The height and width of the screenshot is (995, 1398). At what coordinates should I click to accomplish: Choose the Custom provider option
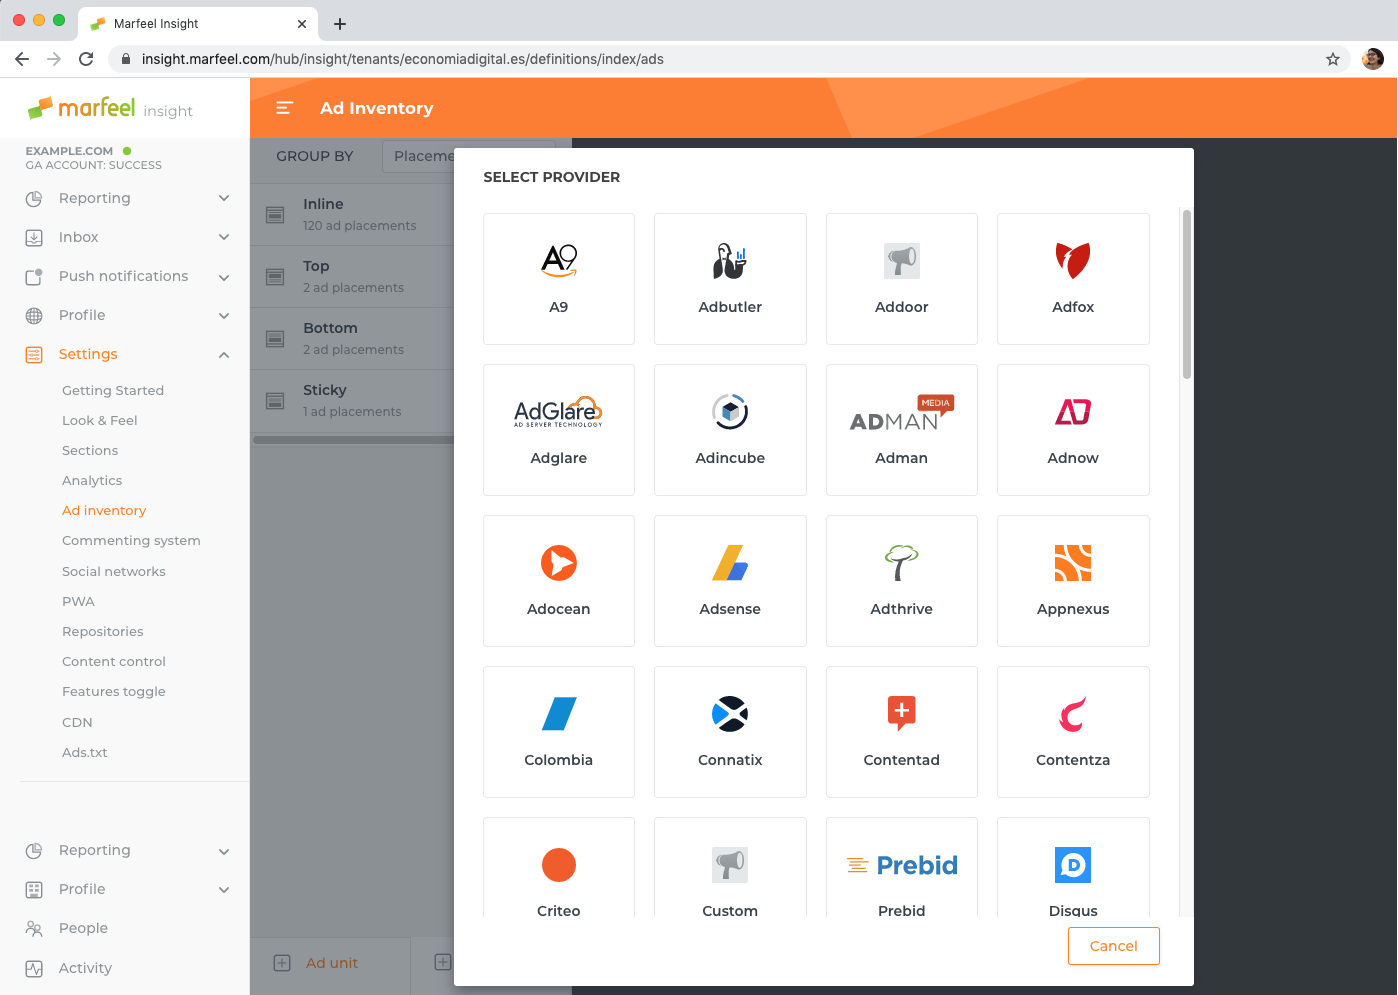(x=730, y=867)
